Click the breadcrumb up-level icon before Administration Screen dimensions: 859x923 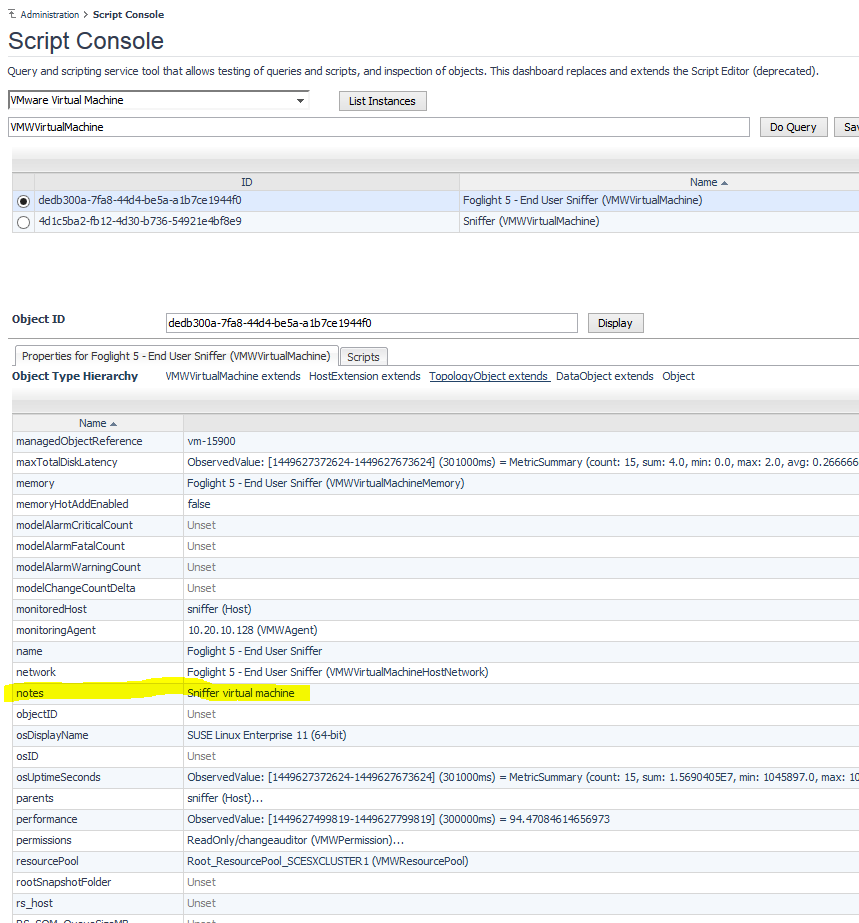[12, 14]
